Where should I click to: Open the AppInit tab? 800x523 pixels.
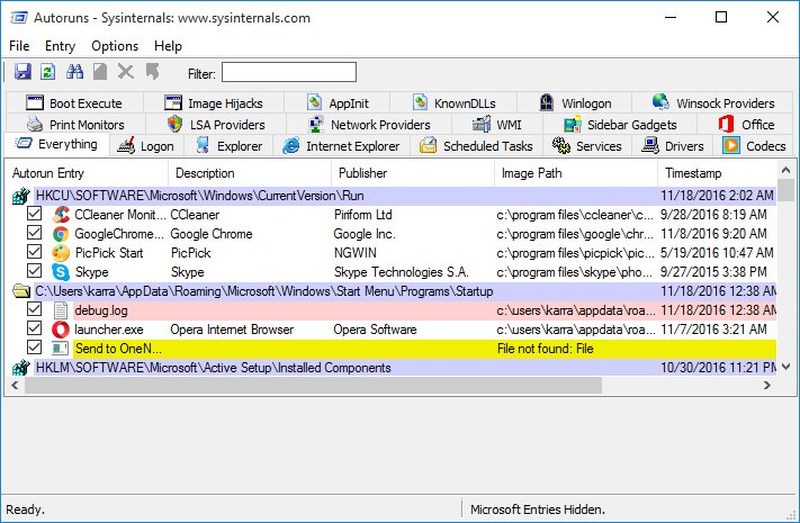point(337,103)
